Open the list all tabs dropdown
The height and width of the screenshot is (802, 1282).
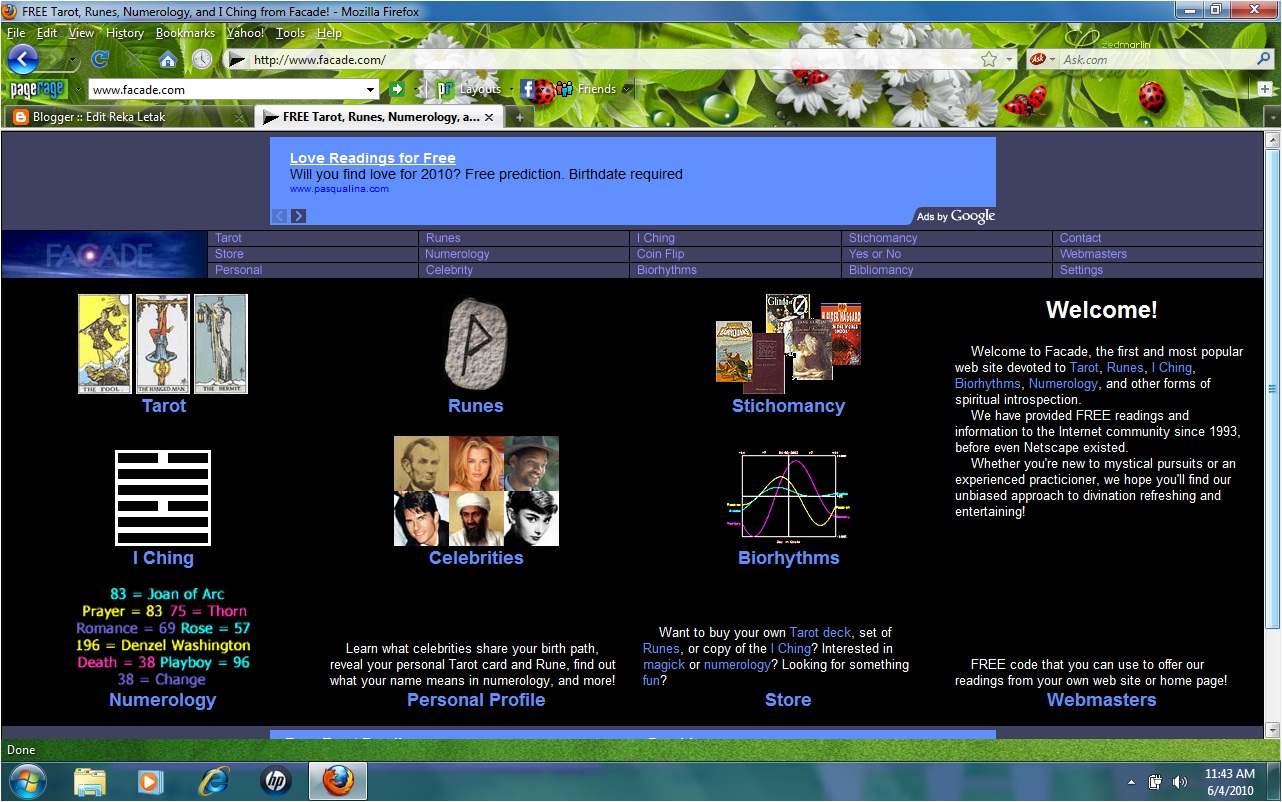[1272, 117]
